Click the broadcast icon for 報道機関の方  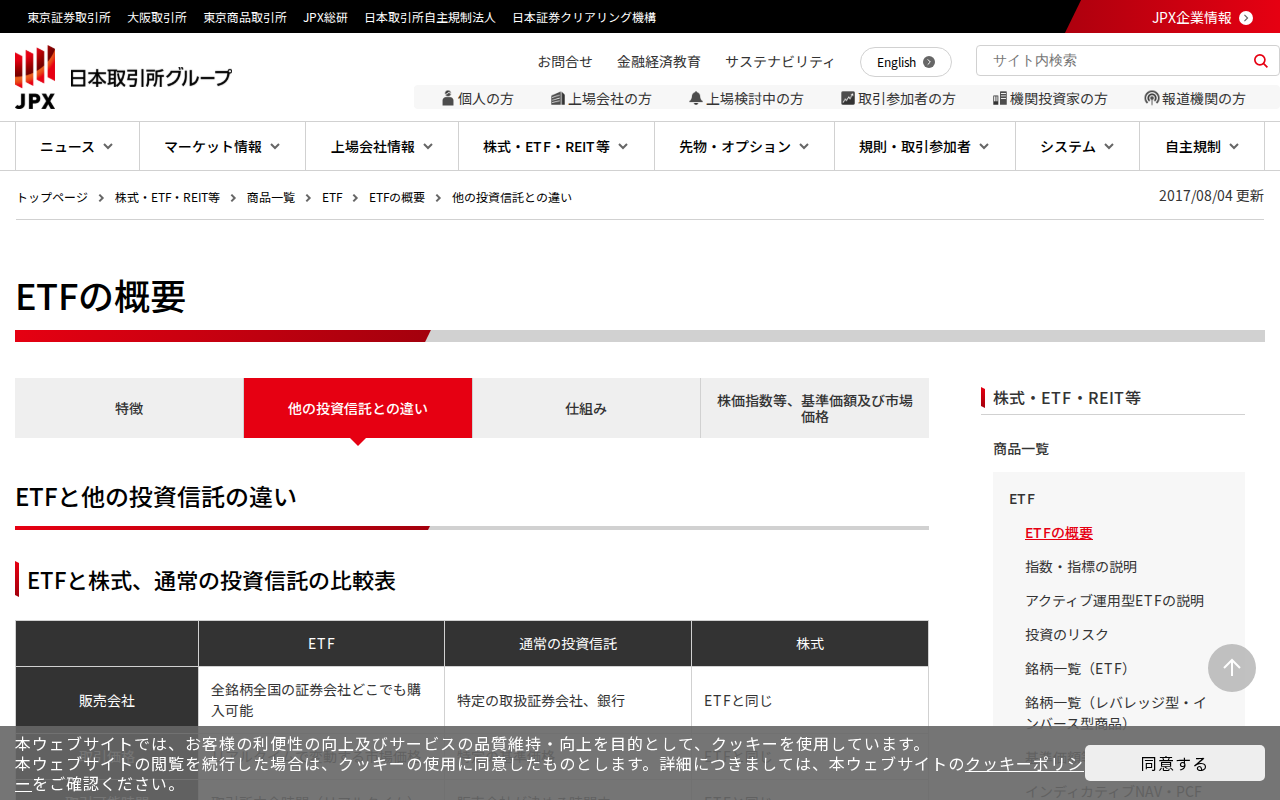[1152, 98]
